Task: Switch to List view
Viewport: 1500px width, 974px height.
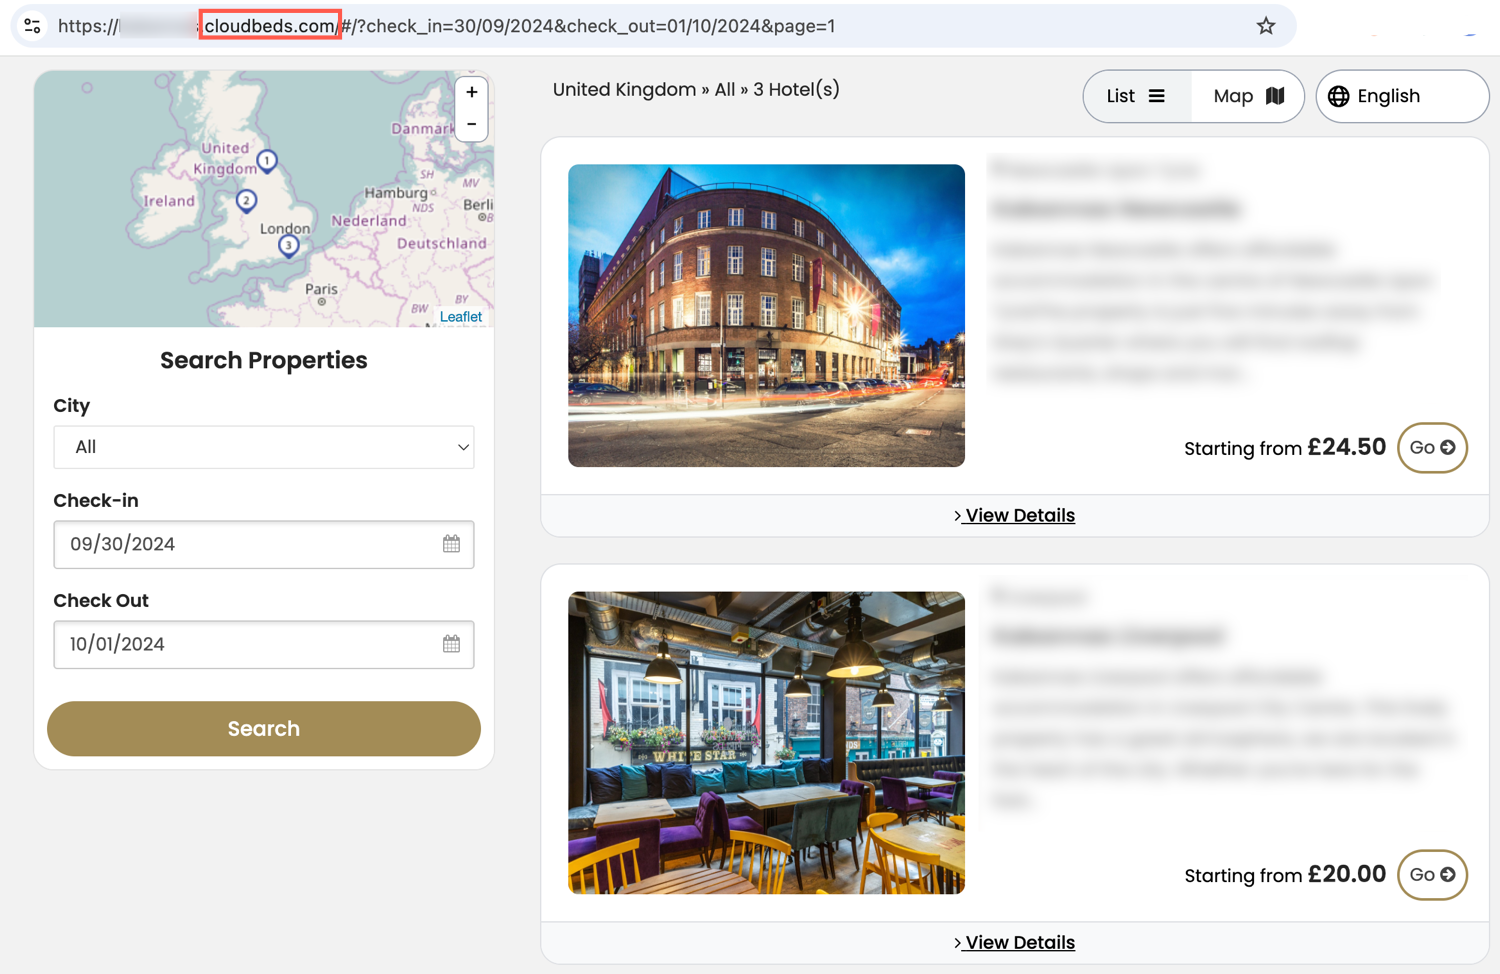Action: [1136, 96]
